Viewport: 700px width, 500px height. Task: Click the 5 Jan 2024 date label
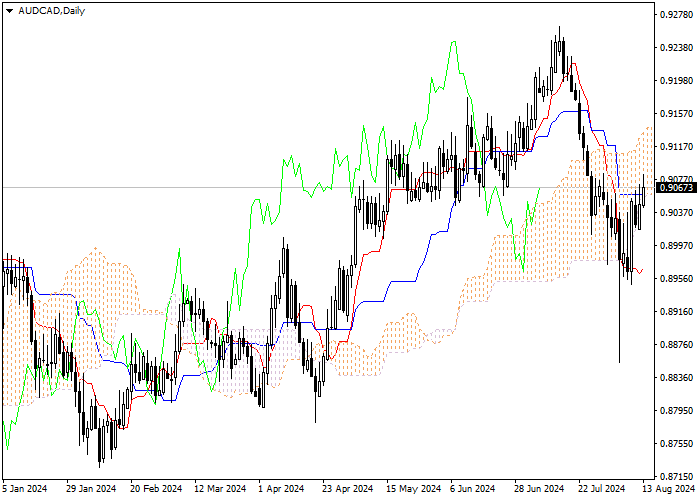[25, 488]
